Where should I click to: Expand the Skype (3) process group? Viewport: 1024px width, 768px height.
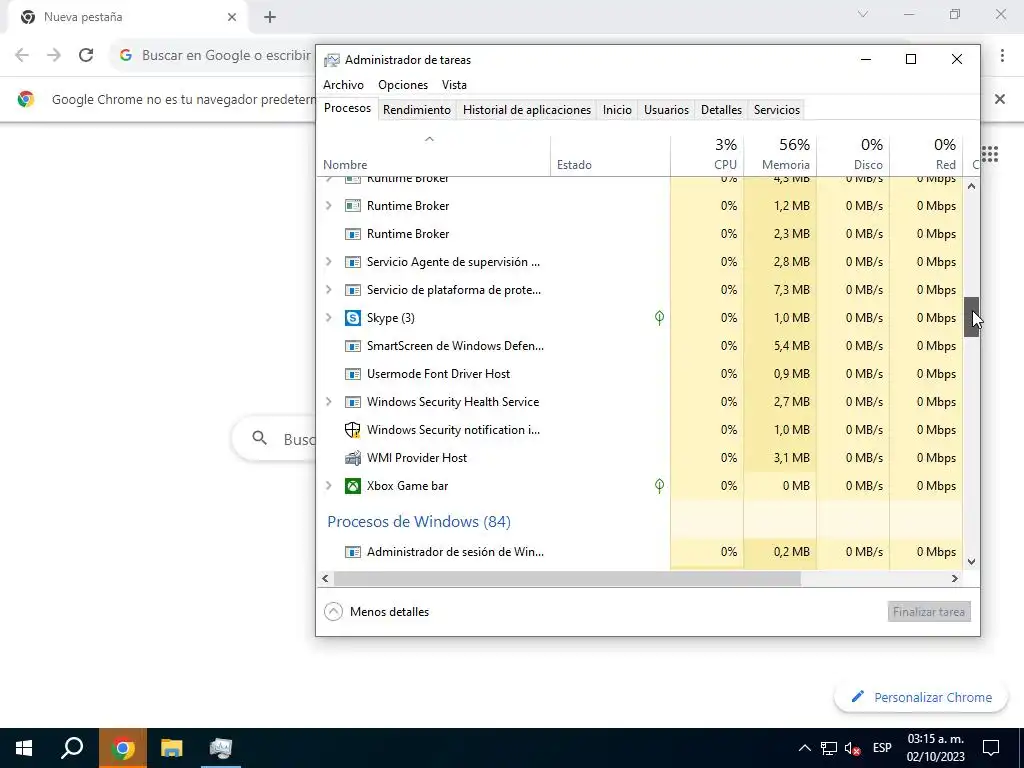pos(328,318)
